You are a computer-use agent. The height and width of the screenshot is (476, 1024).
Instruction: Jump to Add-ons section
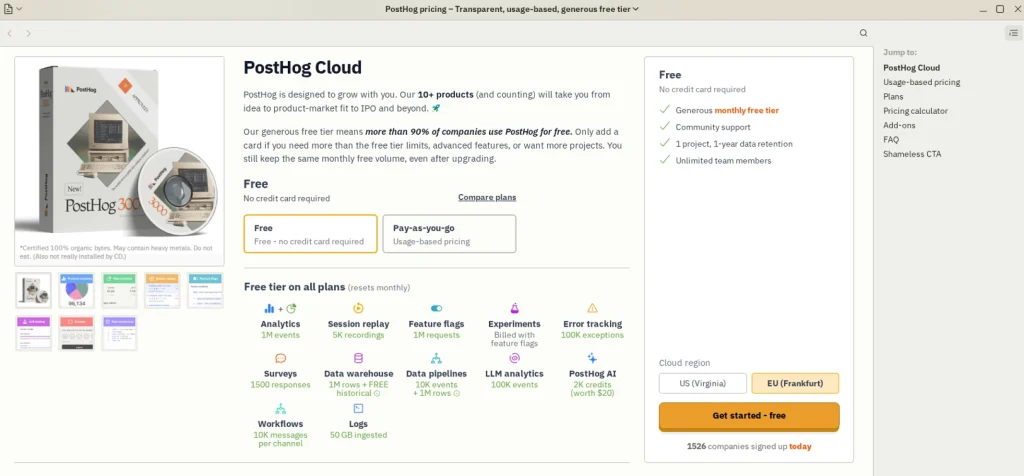coord(899,125)
